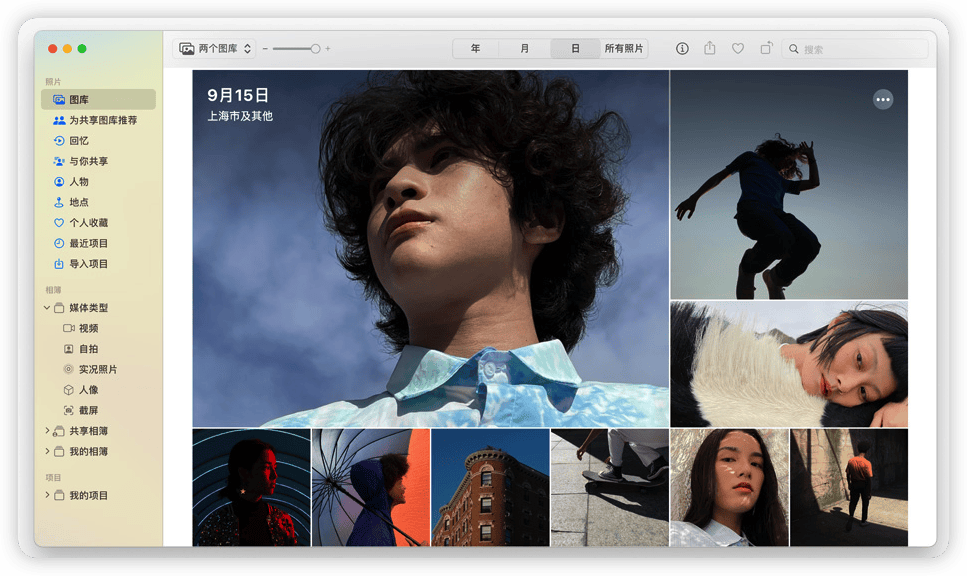Open the three-dots more options button

click(883, 99)
